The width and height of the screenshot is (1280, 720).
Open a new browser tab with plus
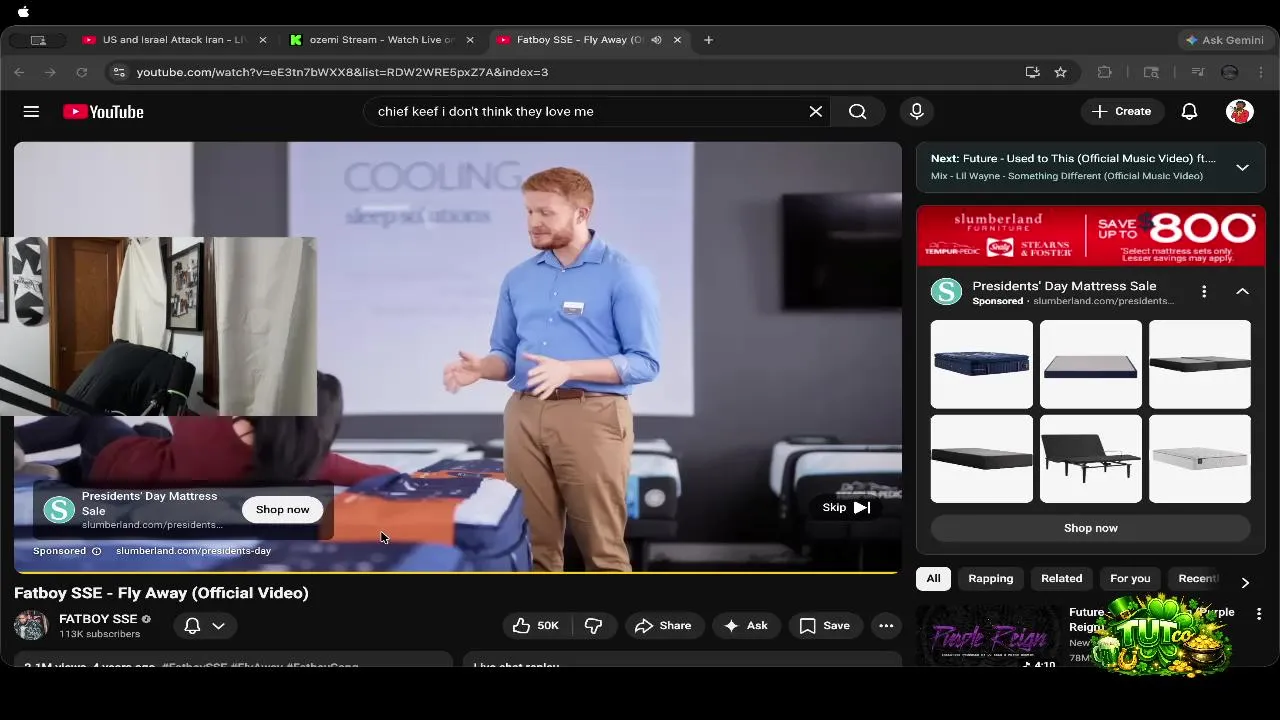pyautogui.click(x=708, y=40)
